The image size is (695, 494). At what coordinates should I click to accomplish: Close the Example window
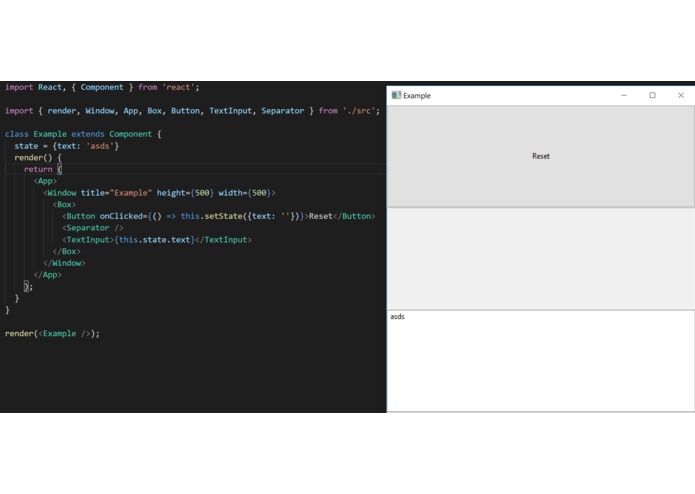click(x=681, y=95)
